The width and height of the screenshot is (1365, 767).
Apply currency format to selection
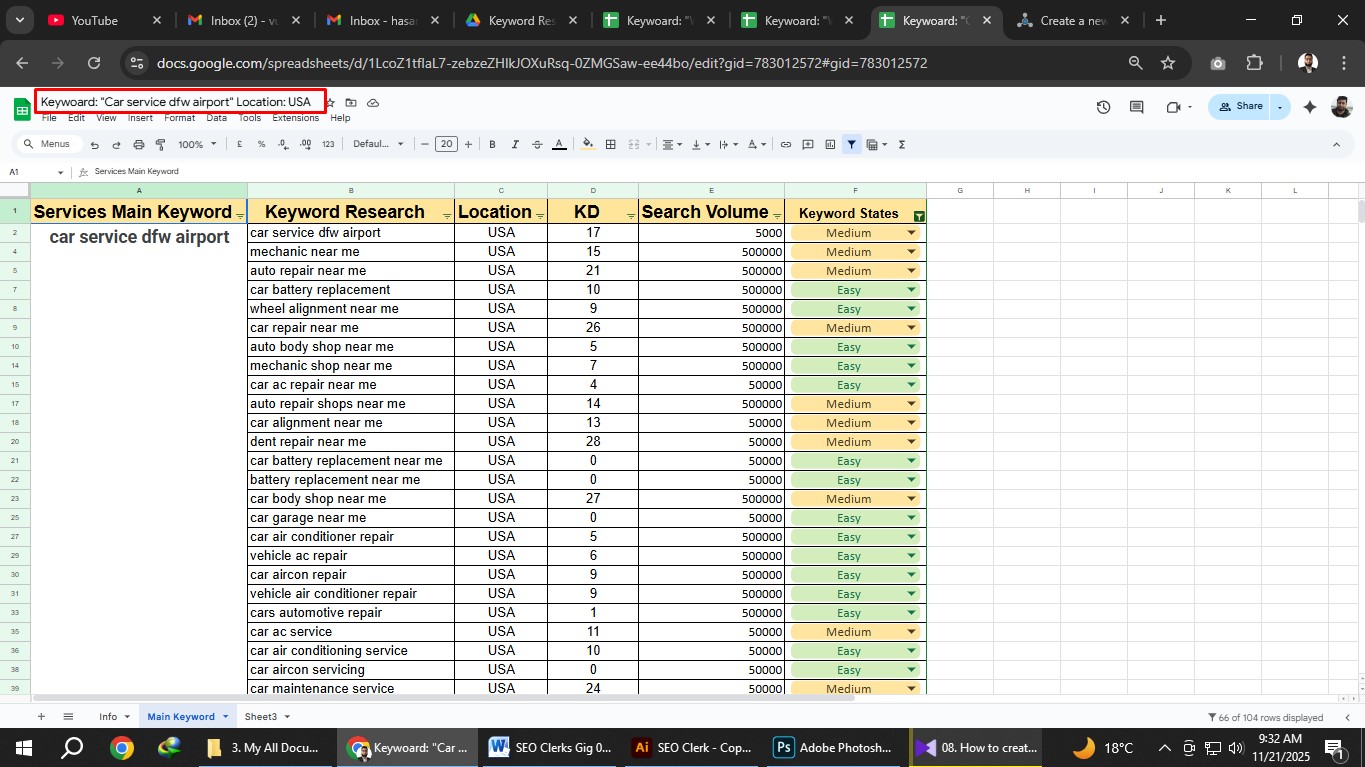pos(239,144)
